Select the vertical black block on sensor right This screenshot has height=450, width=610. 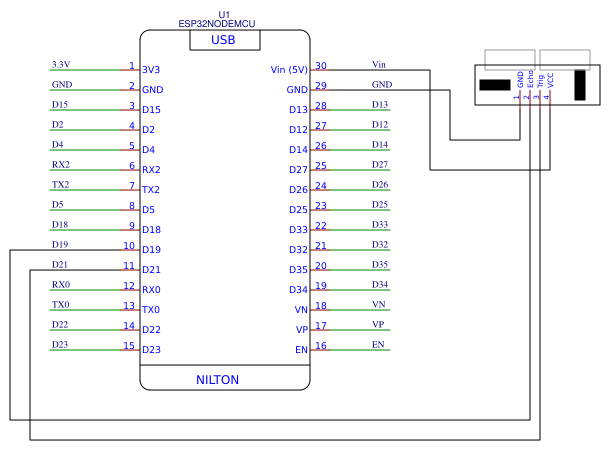point(580,85)
